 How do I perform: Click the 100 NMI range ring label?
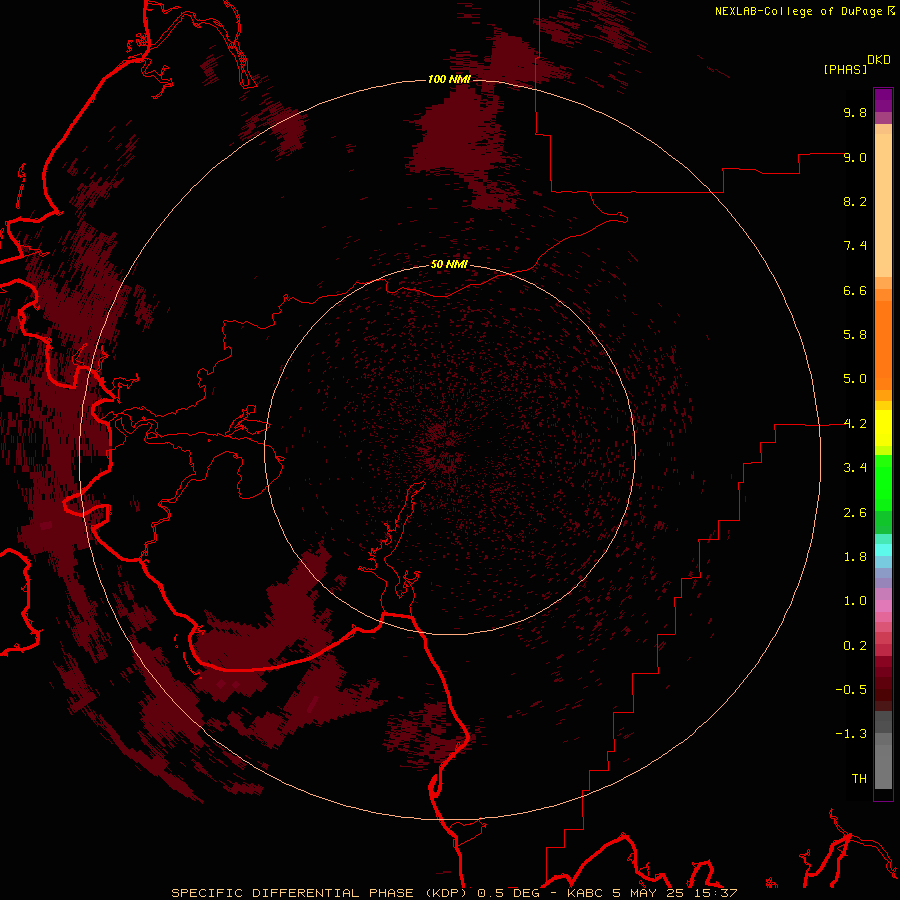(x=449, y=79)
